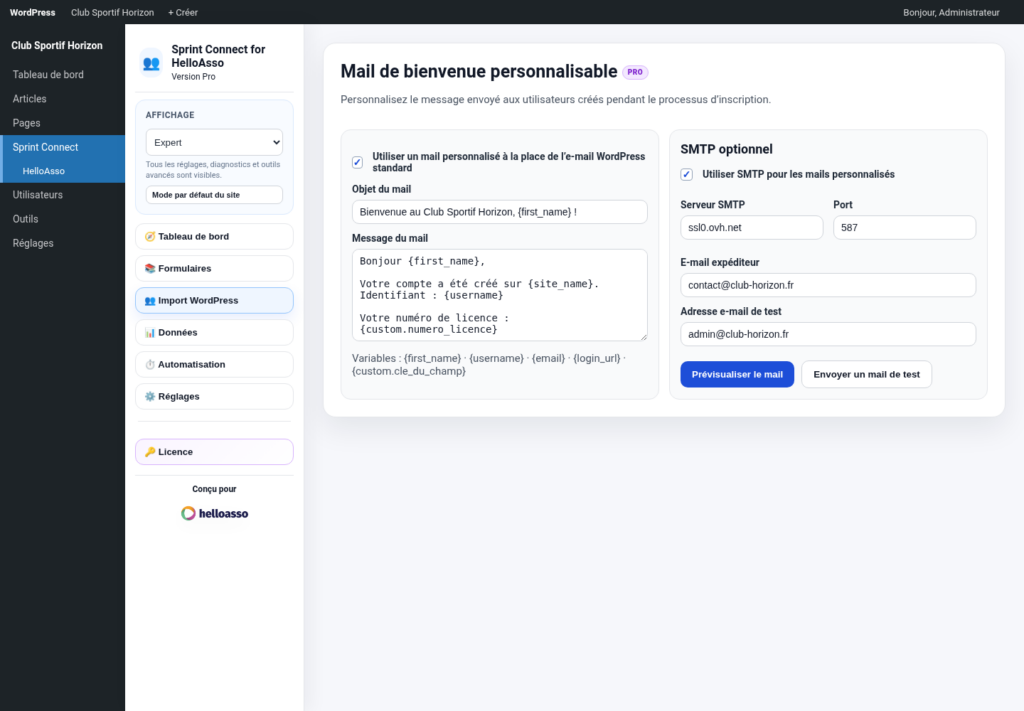1024x711 pixels.
Task: Click the bar chart icon beside Données
Action: pyautogui.click(x=150, y=332)
